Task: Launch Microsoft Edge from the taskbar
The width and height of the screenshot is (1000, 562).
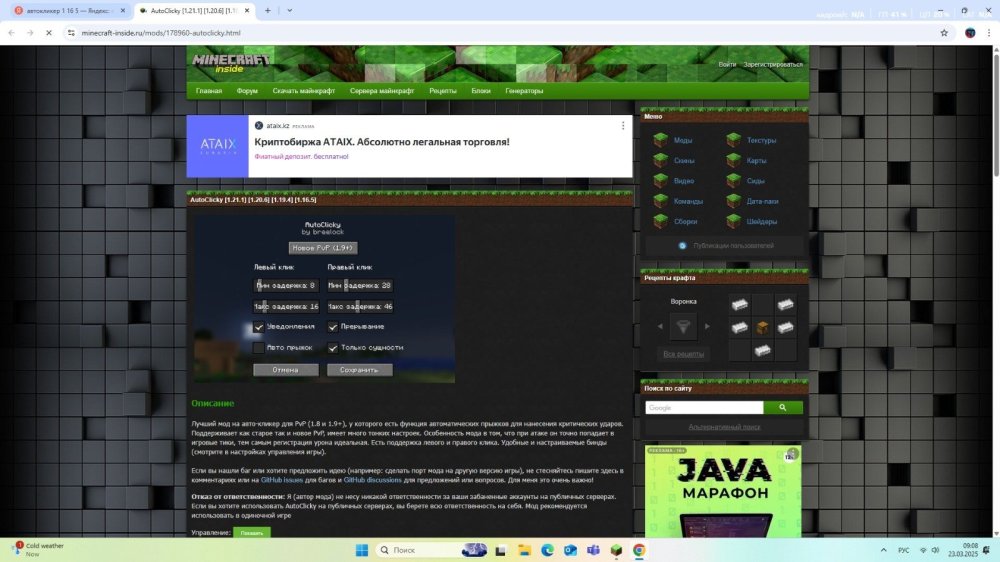Action: click(547, 550)
